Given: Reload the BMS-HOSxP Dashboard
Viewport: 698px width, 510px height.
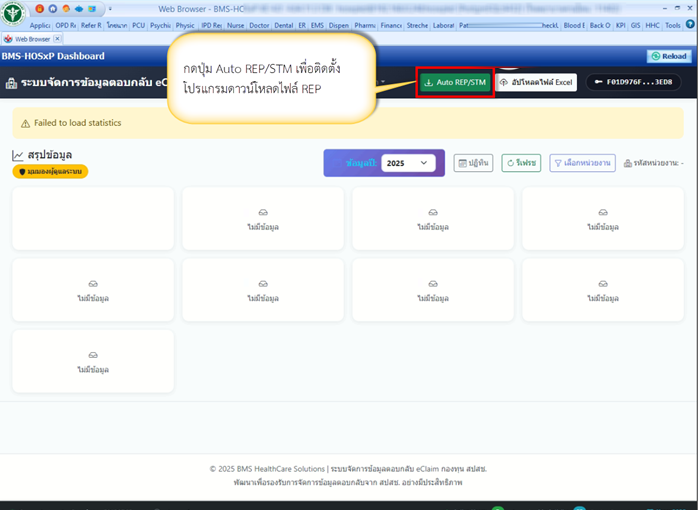Looking at the screenshot, I should pyautogui.click(x=668, y=56).
